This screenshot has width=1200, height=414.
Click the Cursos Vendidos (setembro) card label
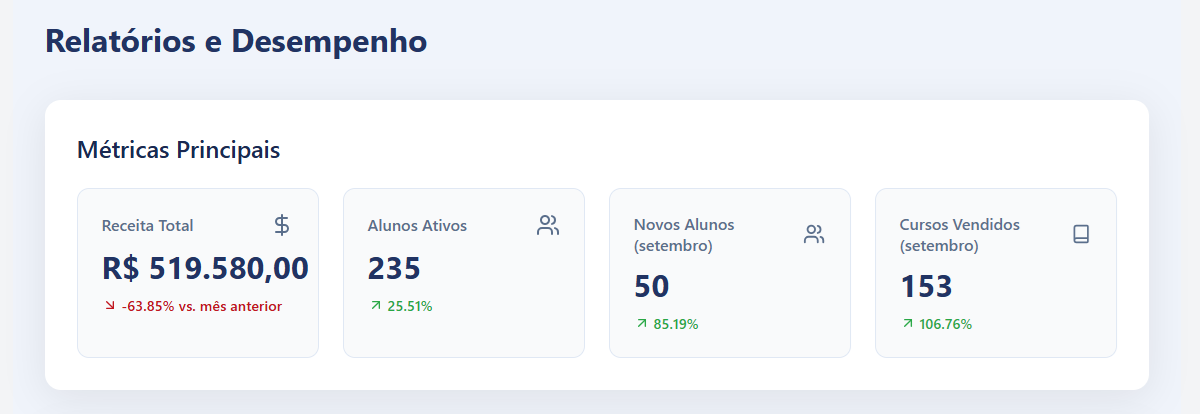(x=959, y=234)
